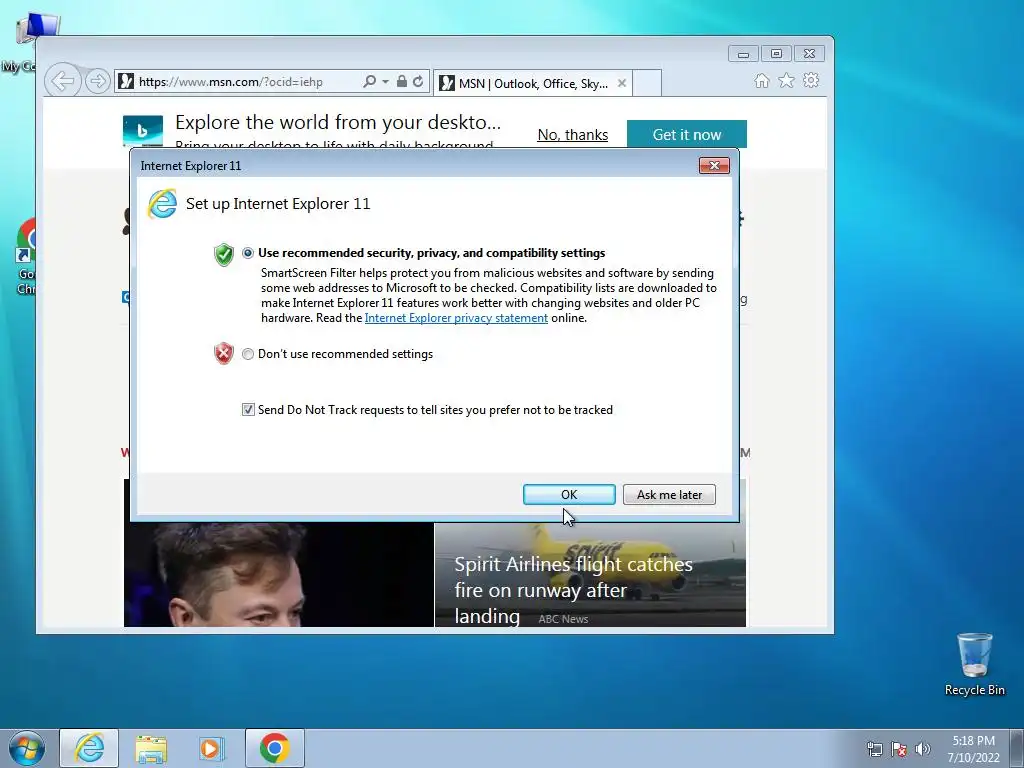Click the IE forward navigation arrow
1024x768 pixels.
(97, 82)
